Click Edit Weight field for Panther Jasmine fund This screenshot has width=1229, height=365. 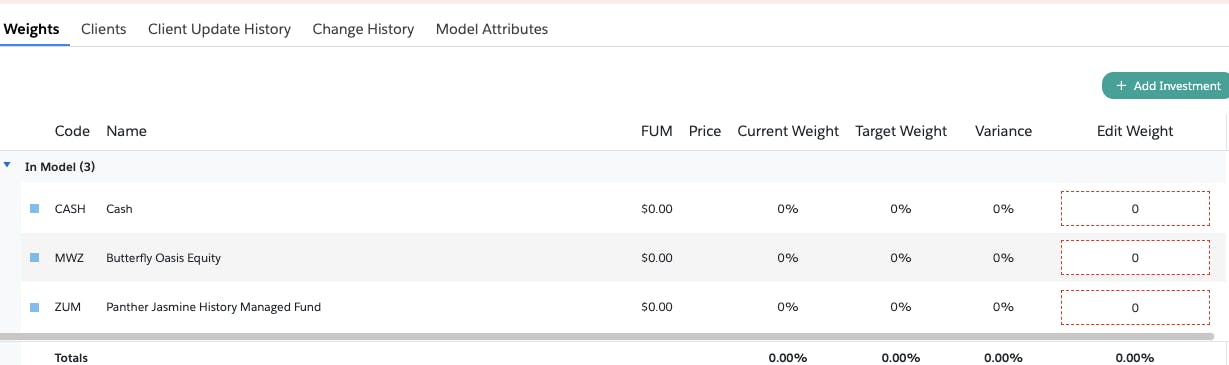[1135, 307]
